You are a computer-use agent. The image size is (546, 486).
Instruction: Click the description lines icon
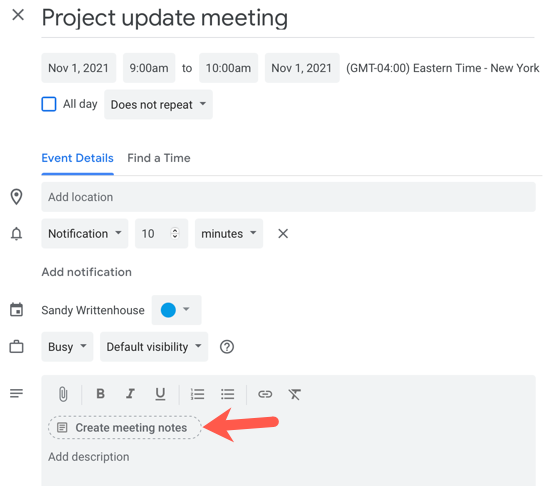tap(16, 393)
